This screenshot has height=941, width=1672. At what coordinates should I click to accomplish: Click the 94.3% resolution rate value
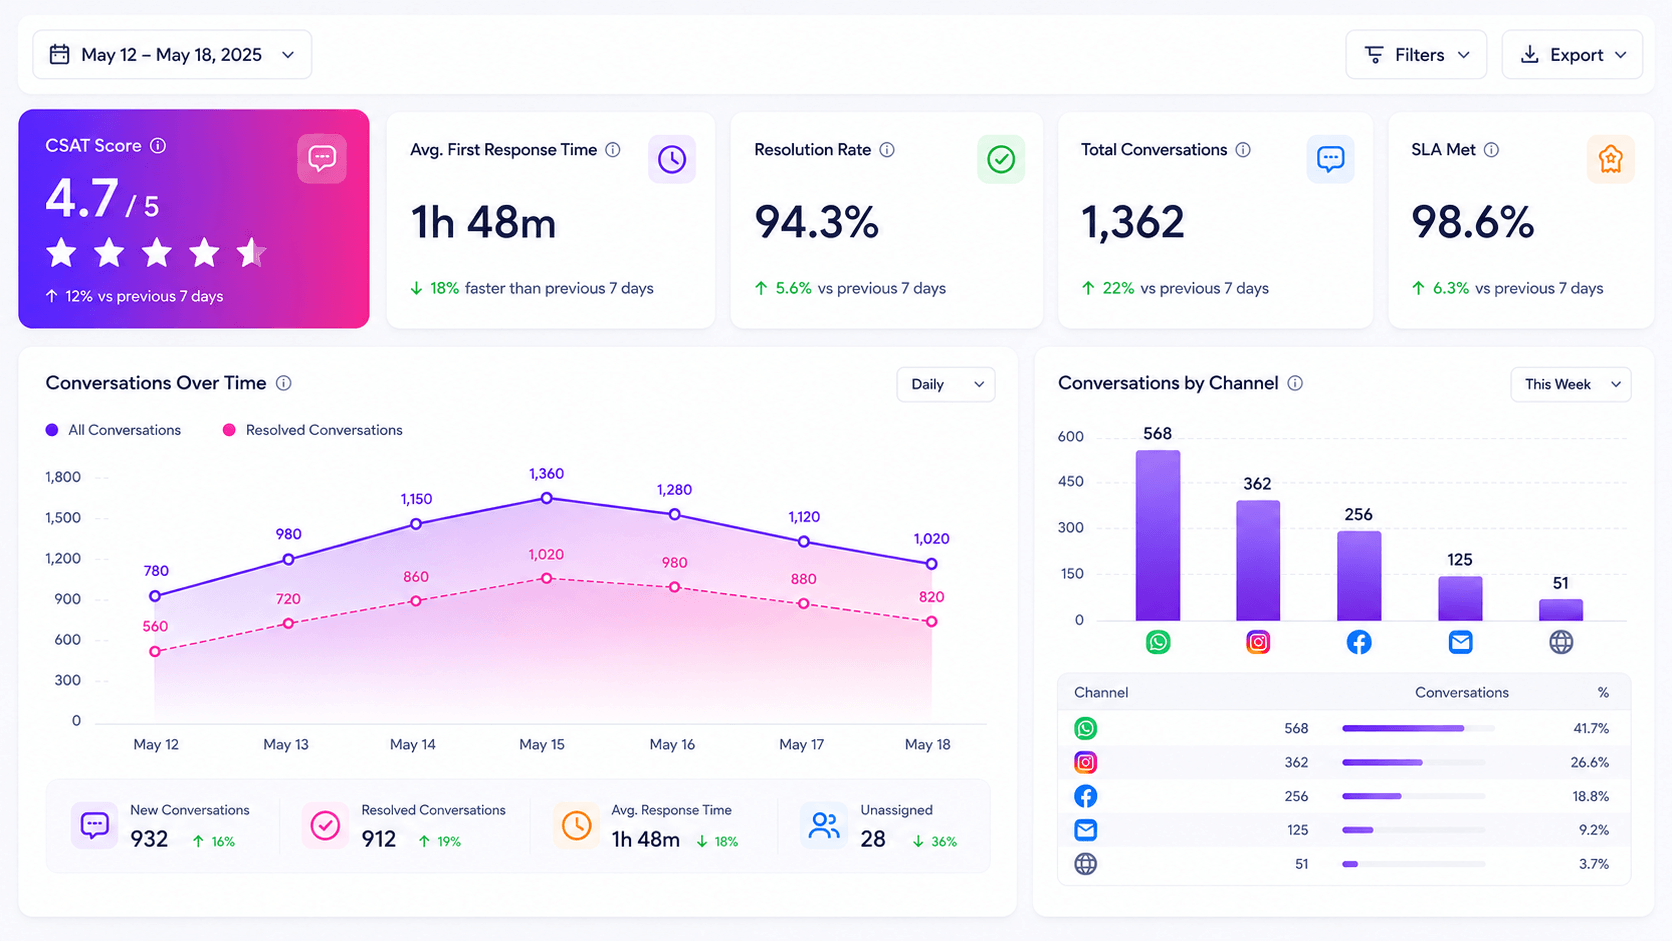tap(816, 222)
